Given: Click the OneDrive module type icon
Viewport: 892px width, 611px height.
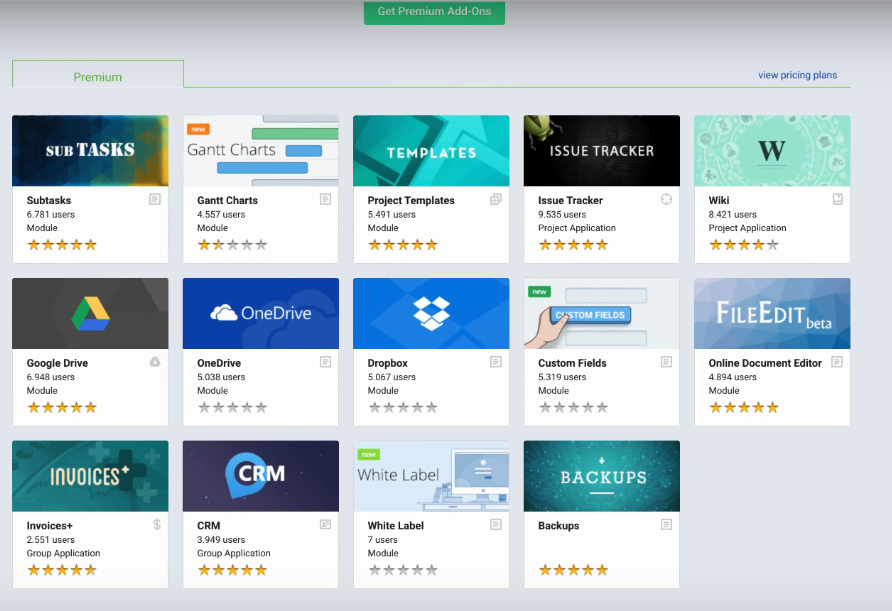Looking at the screenshot, I should click(325, 362).
